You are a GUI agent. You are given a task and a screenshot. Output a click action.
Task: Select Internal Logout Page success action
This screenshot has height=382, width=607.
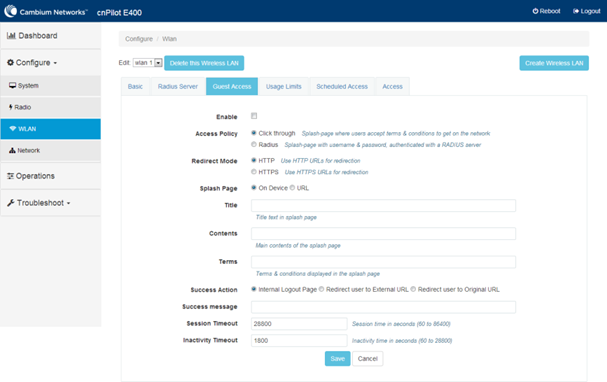tap(254, 289)
